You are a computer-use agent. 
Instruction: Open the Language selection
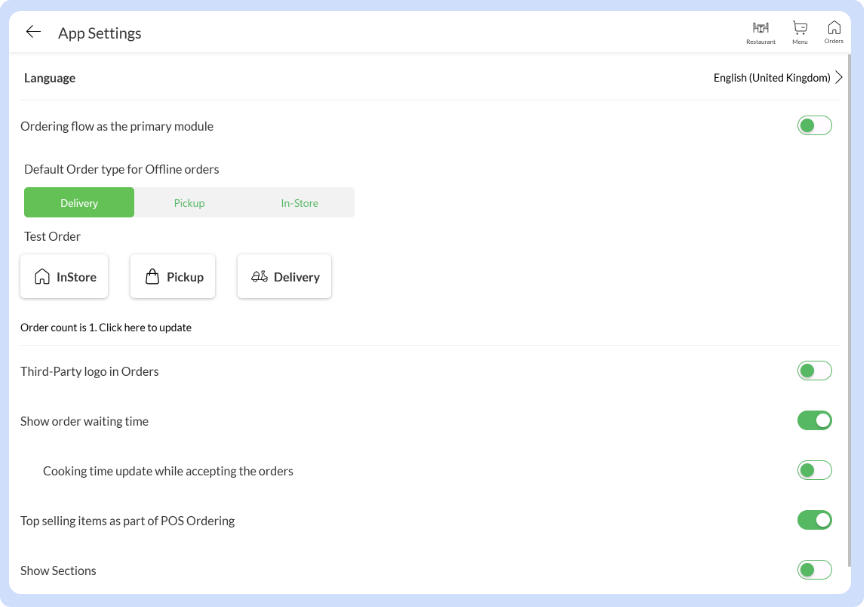coord(50,77)
